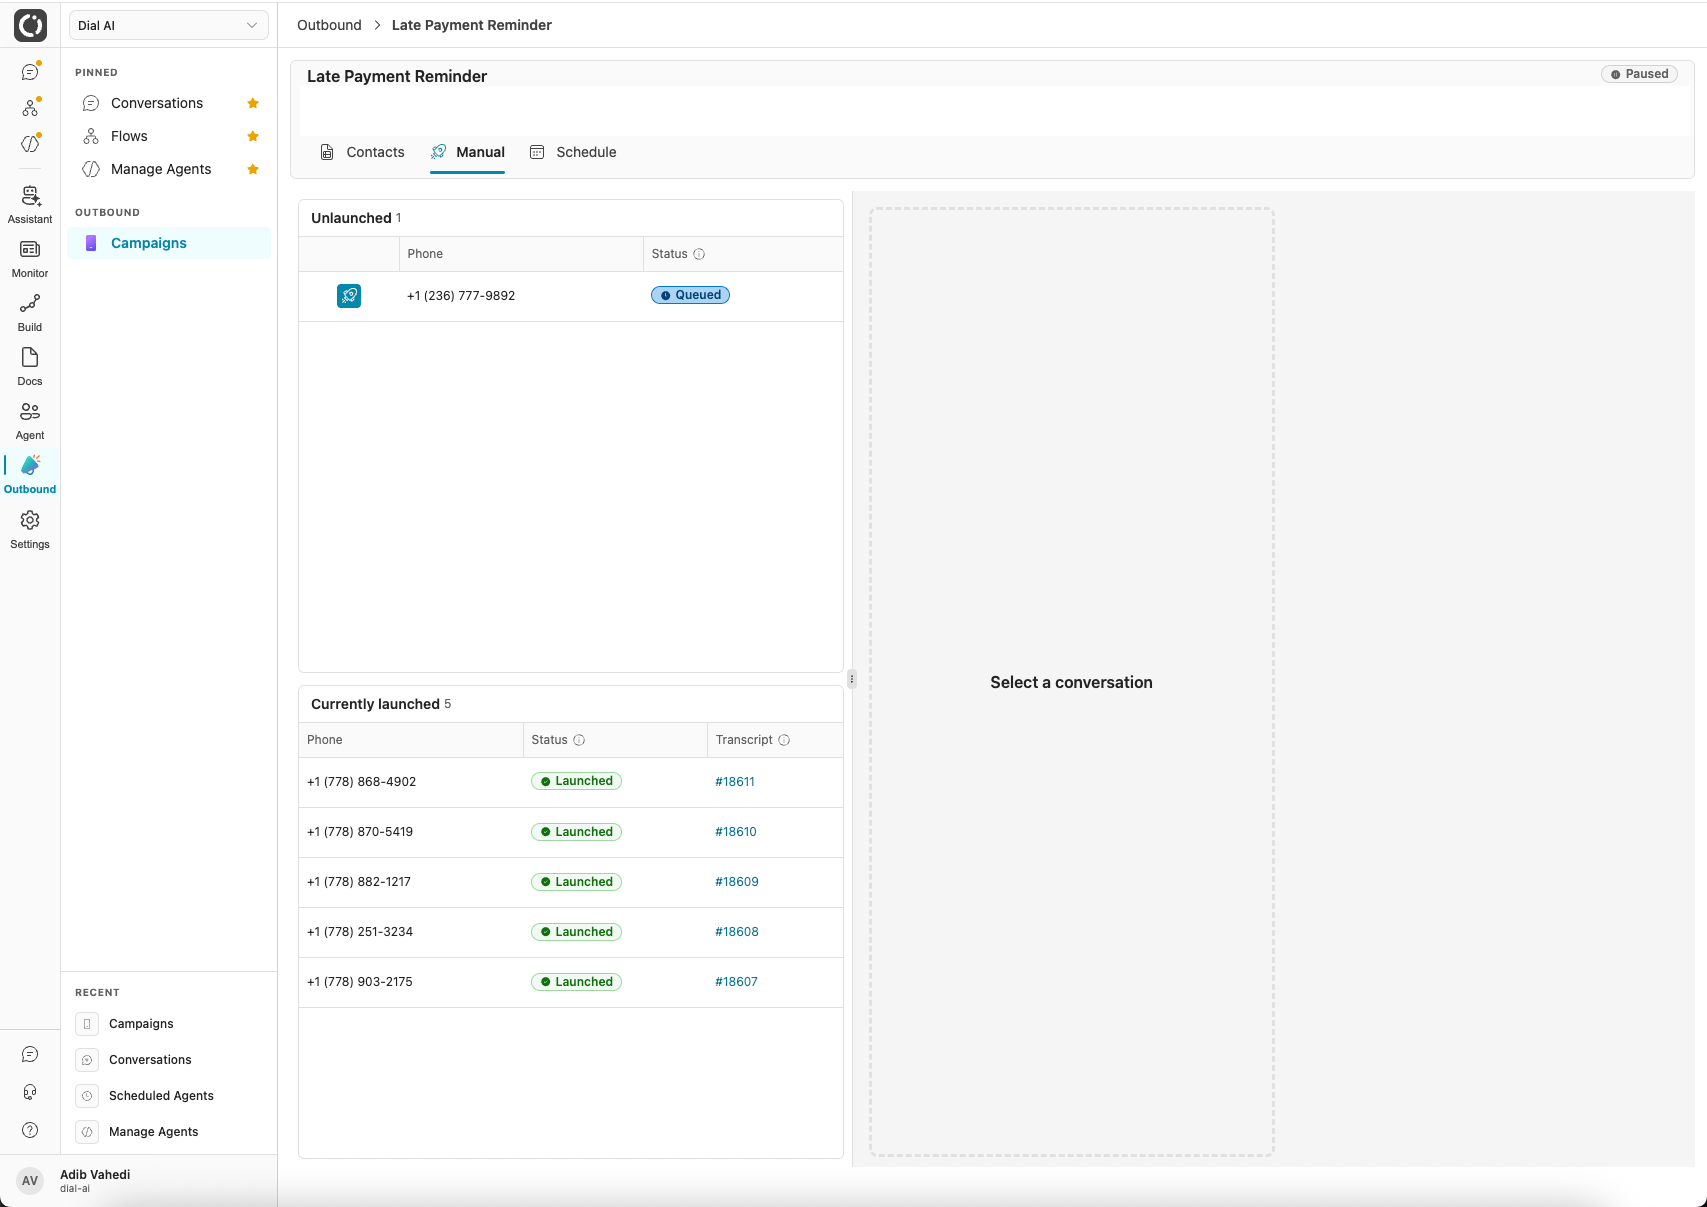Select row with phone +1 (778) 870-5419
The width and height of the screenshot is (1707, 1207).
tap(571, 832)
